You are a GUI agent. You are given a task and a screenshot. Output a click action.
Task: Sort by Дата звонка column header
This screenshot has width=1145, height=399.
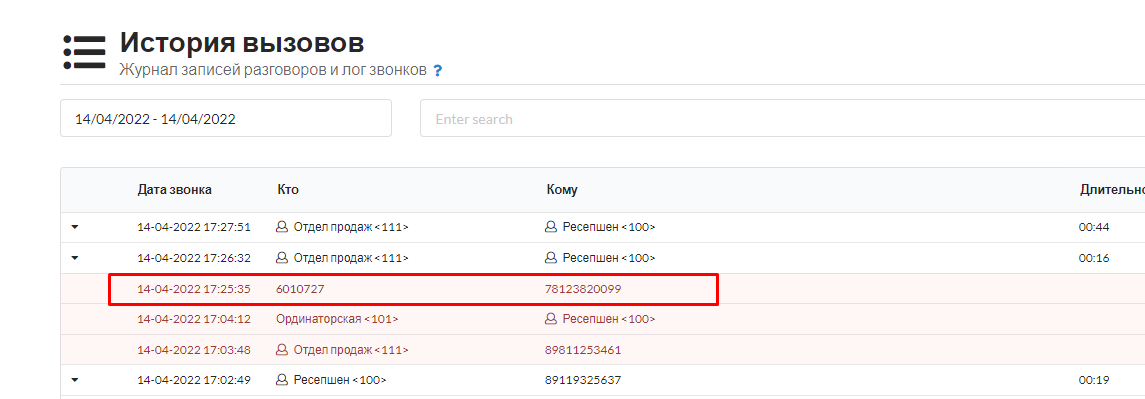pyautogui.click(x=175, y=190)
